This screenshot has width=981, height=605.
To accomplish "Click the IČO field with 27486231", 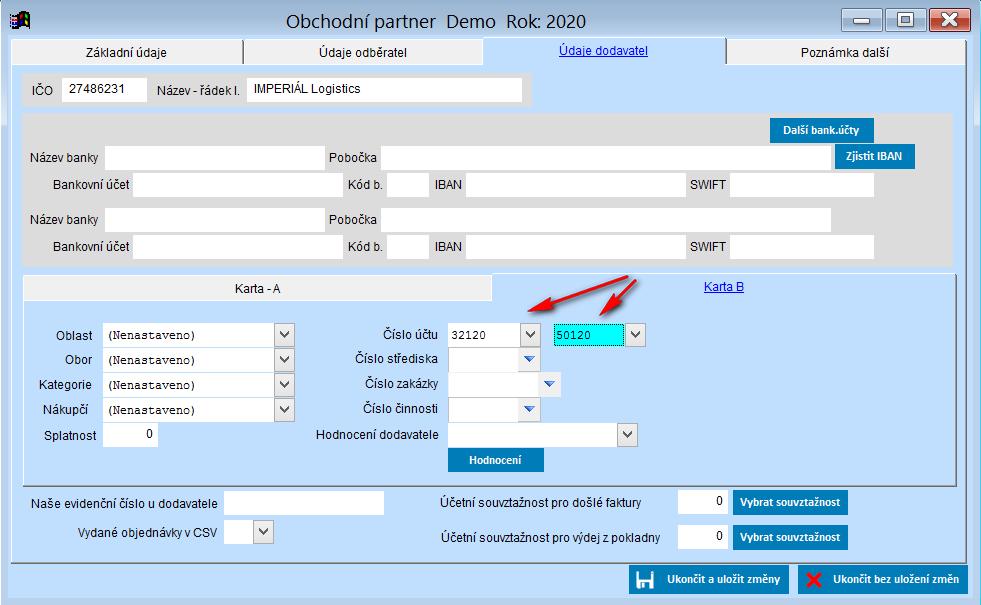I will click(x=104, y=89).
